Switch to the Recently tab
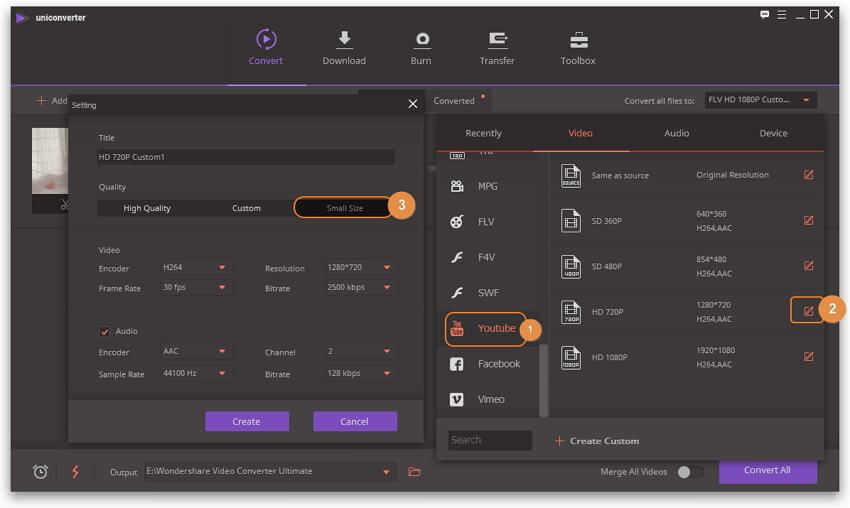This screenshot has width=850, height=508. pos(484,133)
